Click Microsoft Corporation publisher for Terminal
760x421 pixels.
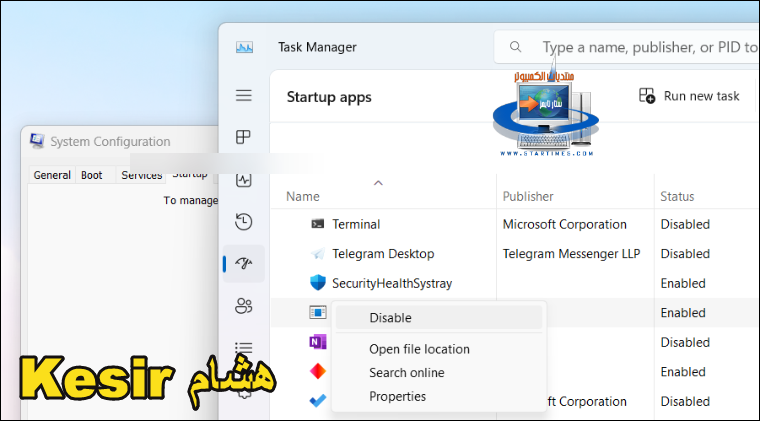[x=565, y=224]
